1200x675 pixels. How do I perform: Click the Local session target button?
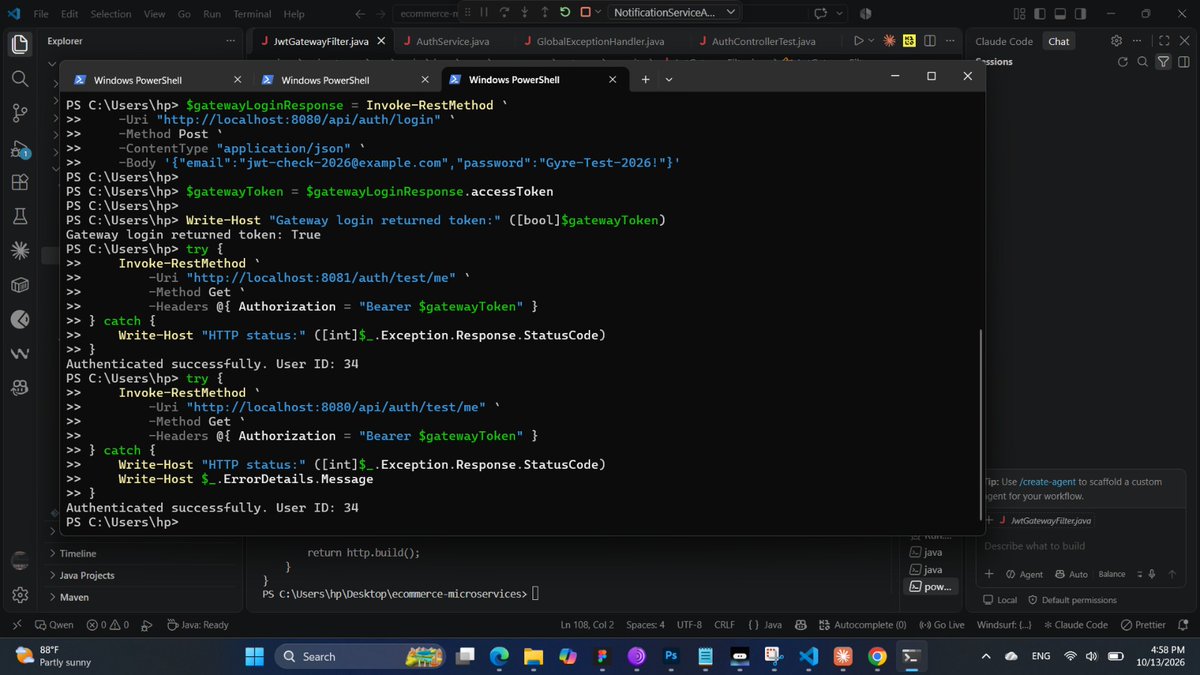pyautogui.click(x=999, y=600)
